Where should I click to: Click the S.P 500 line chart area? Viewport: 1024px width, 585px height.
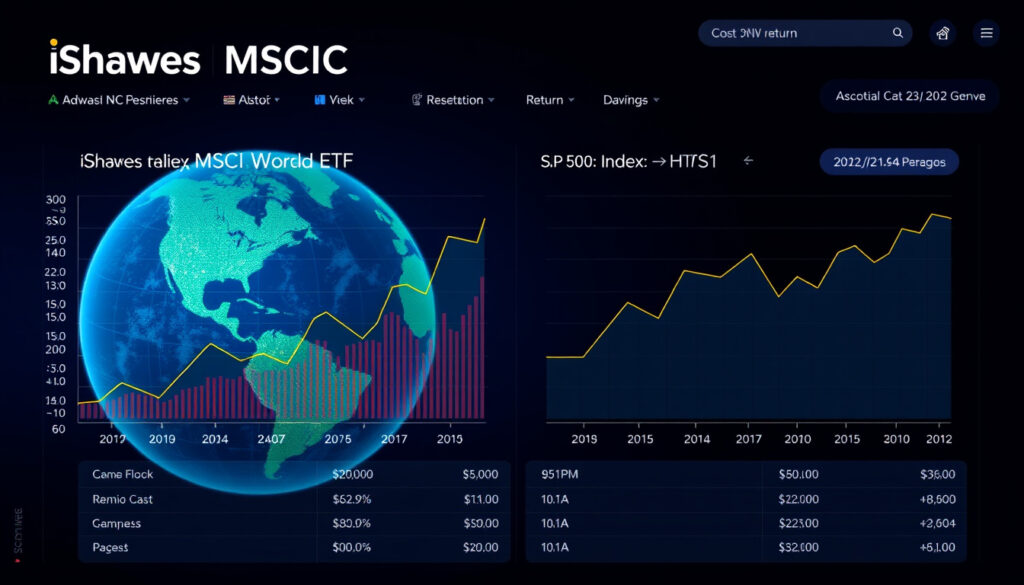coord(748,317)
